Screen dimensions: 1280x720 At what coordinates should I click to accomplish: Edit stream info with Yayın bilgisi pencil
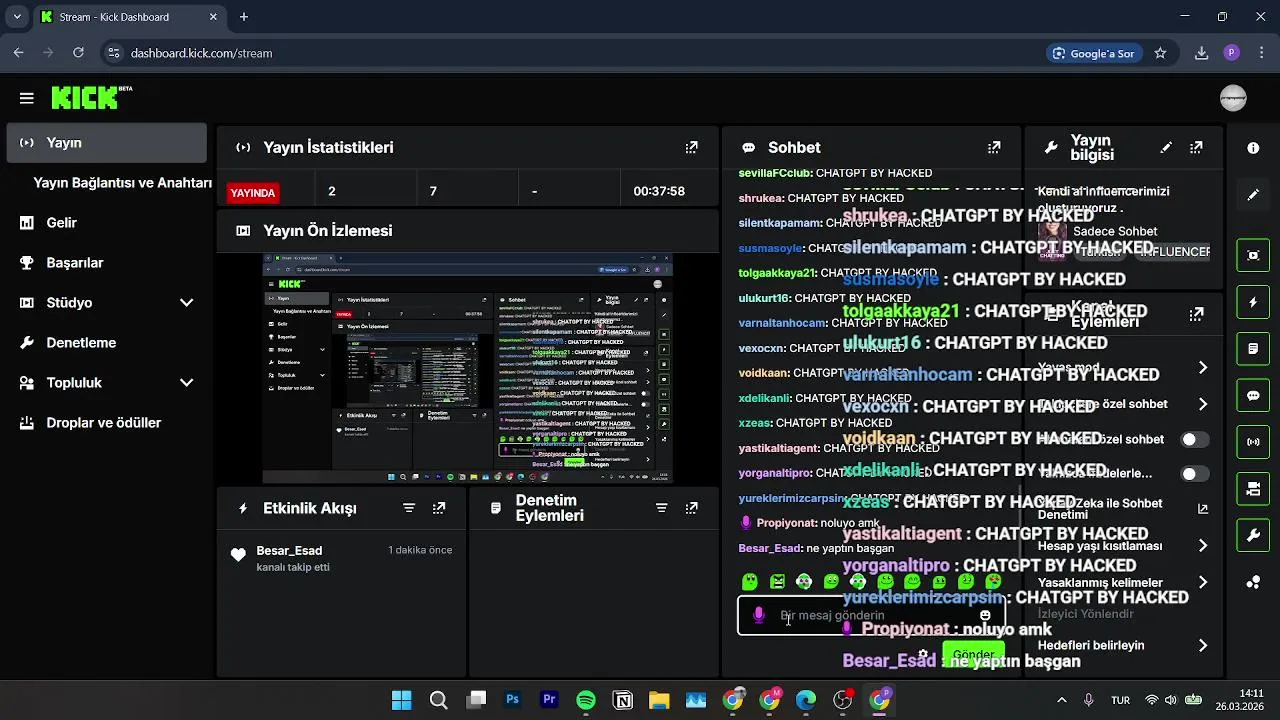(1166, 147)
